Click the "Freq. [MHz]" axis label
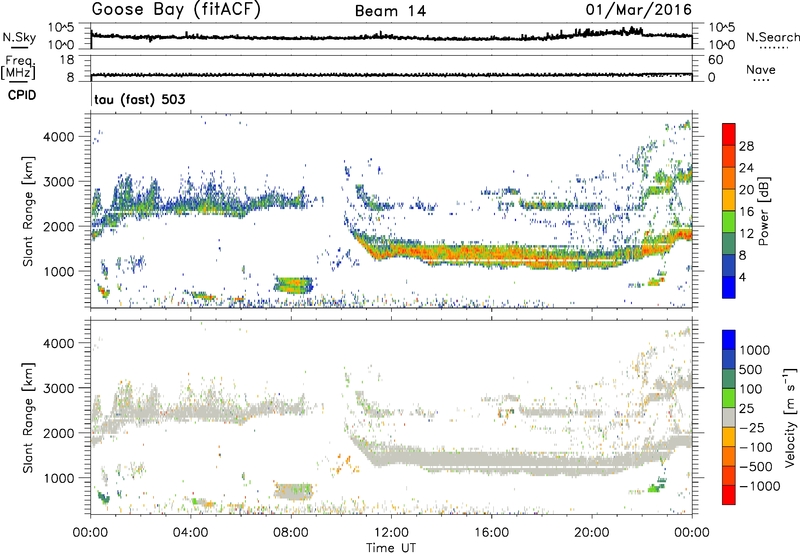This screenshot has width=800, height=554. 19,68
